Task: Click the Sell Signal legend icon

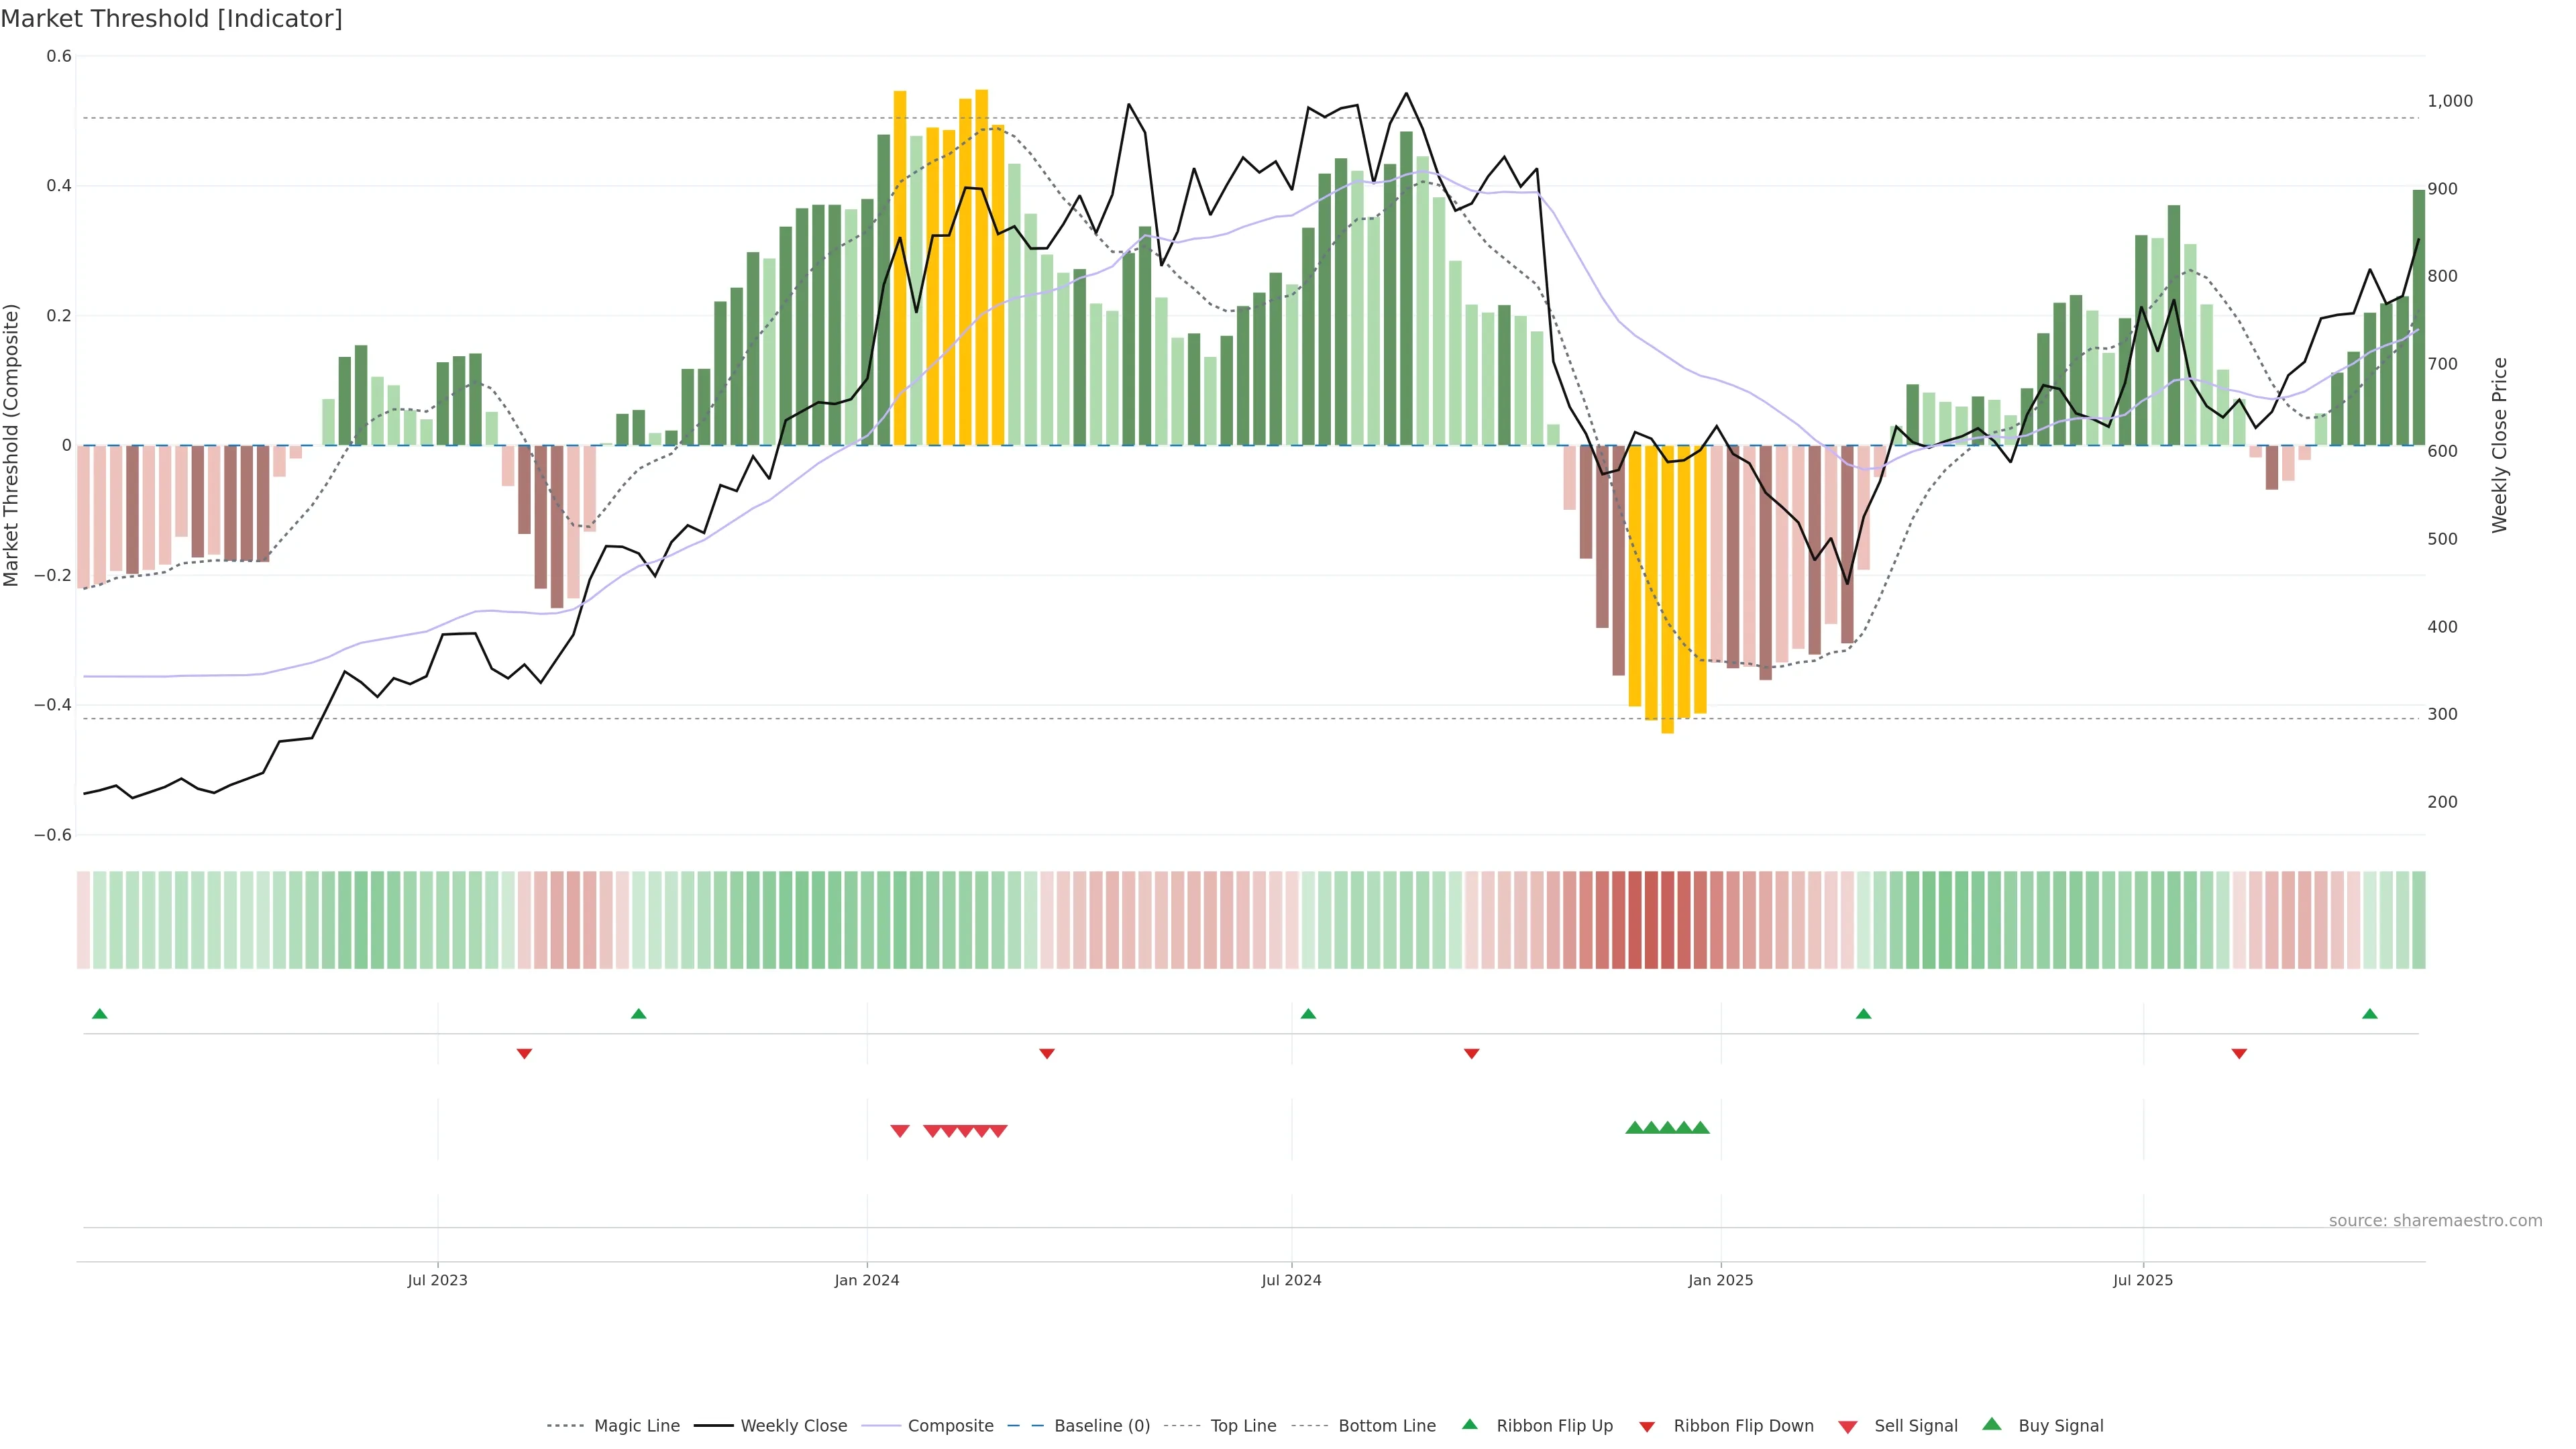Action: [1848, 1426]
